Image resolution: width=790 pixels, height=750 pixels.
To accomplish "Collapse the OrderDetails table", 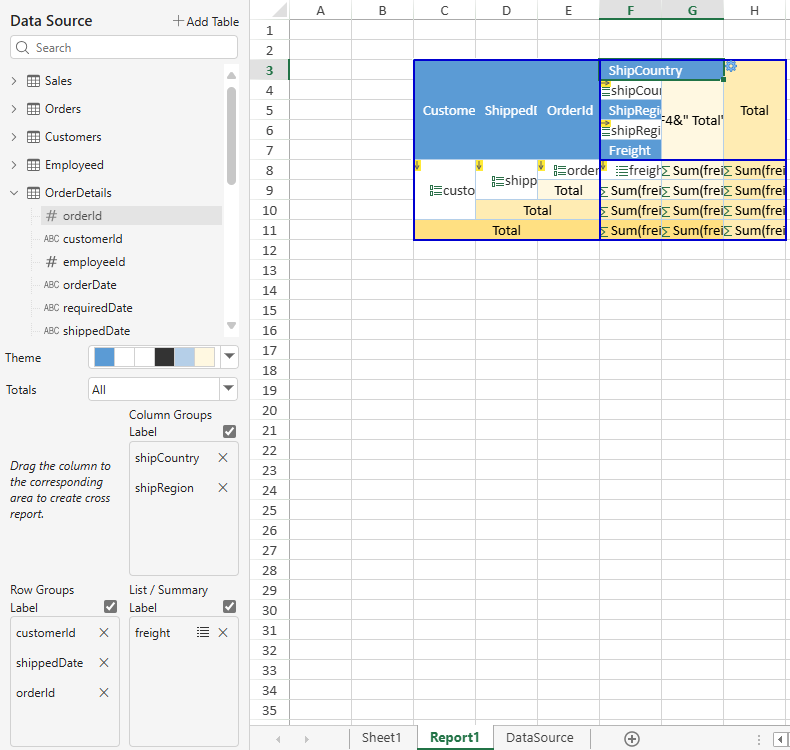I will [x=14, y=193].
